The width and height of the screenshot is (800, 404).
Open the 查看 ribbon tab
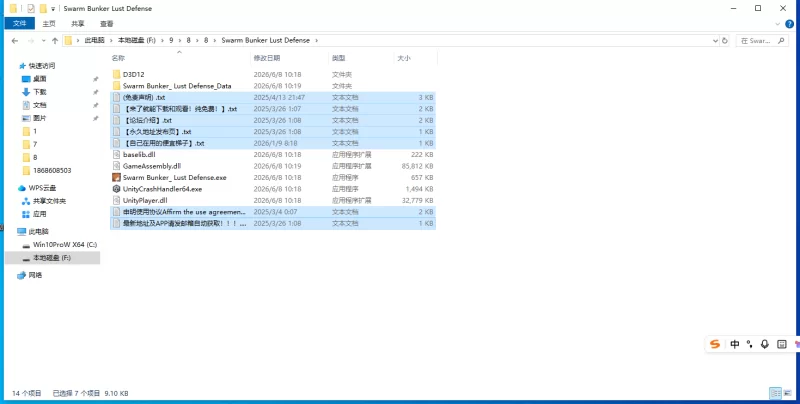(107, 23)
